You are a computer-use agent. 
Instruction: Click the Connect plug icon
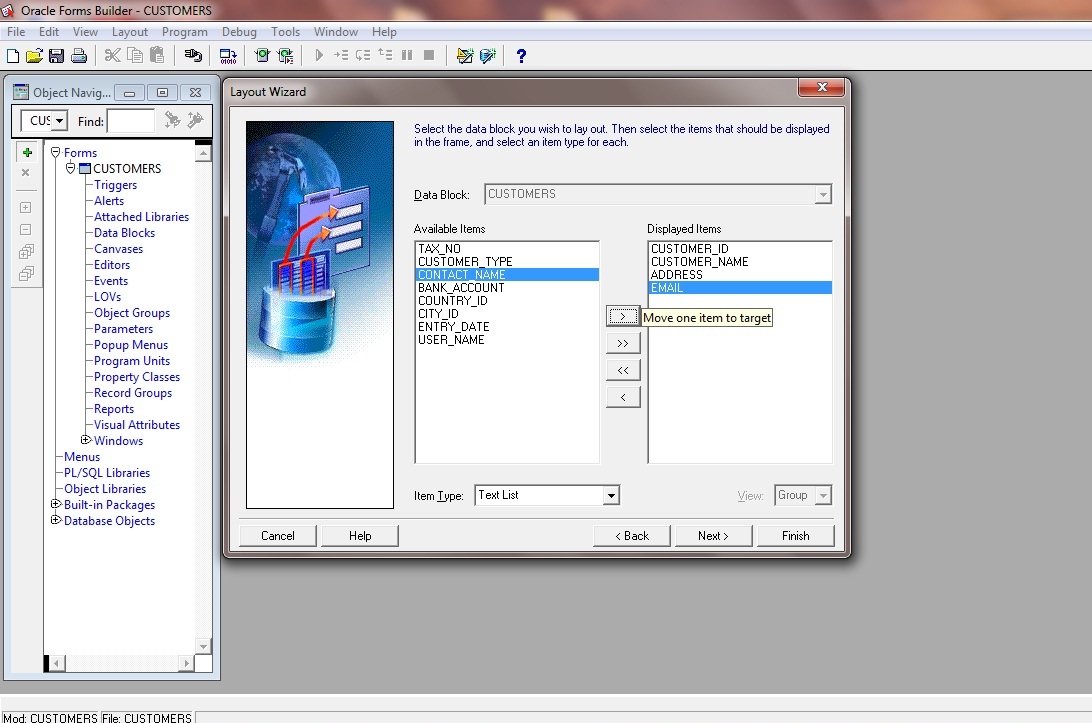pyautogui.click(x=193, y=56)
